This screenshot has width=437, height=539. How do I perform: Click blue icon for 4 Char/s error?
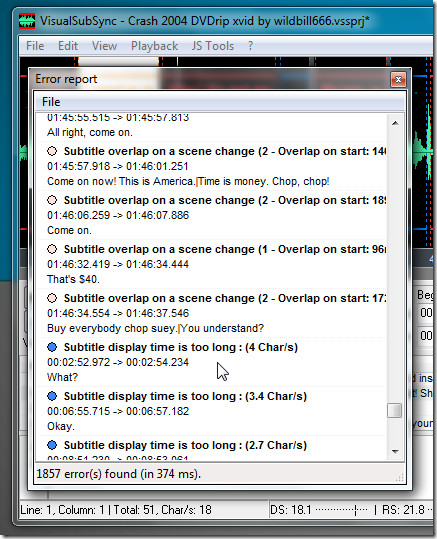tap(52, 347)
